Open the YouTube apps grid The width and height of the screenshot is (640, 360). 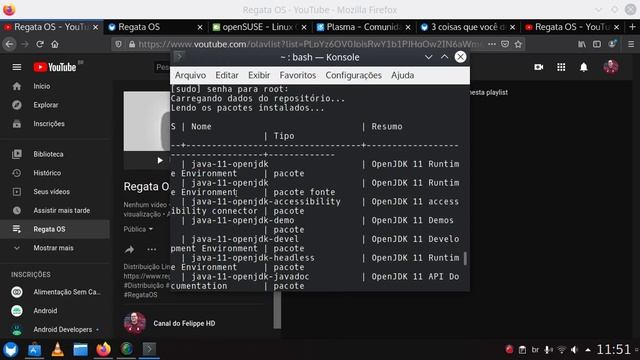(561, 67)
